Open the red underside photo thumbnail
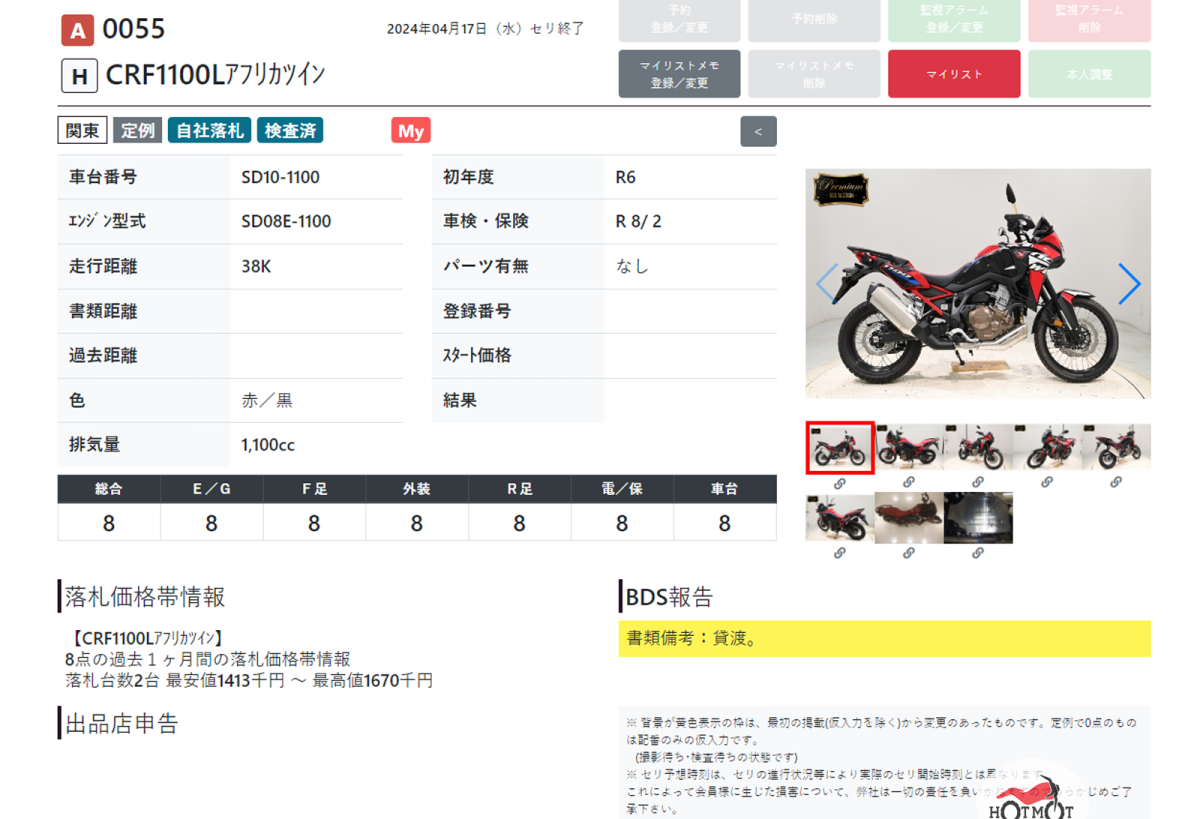Image resolution: width=1200 pixels, height=819 pixels. (x=909, y=517)
